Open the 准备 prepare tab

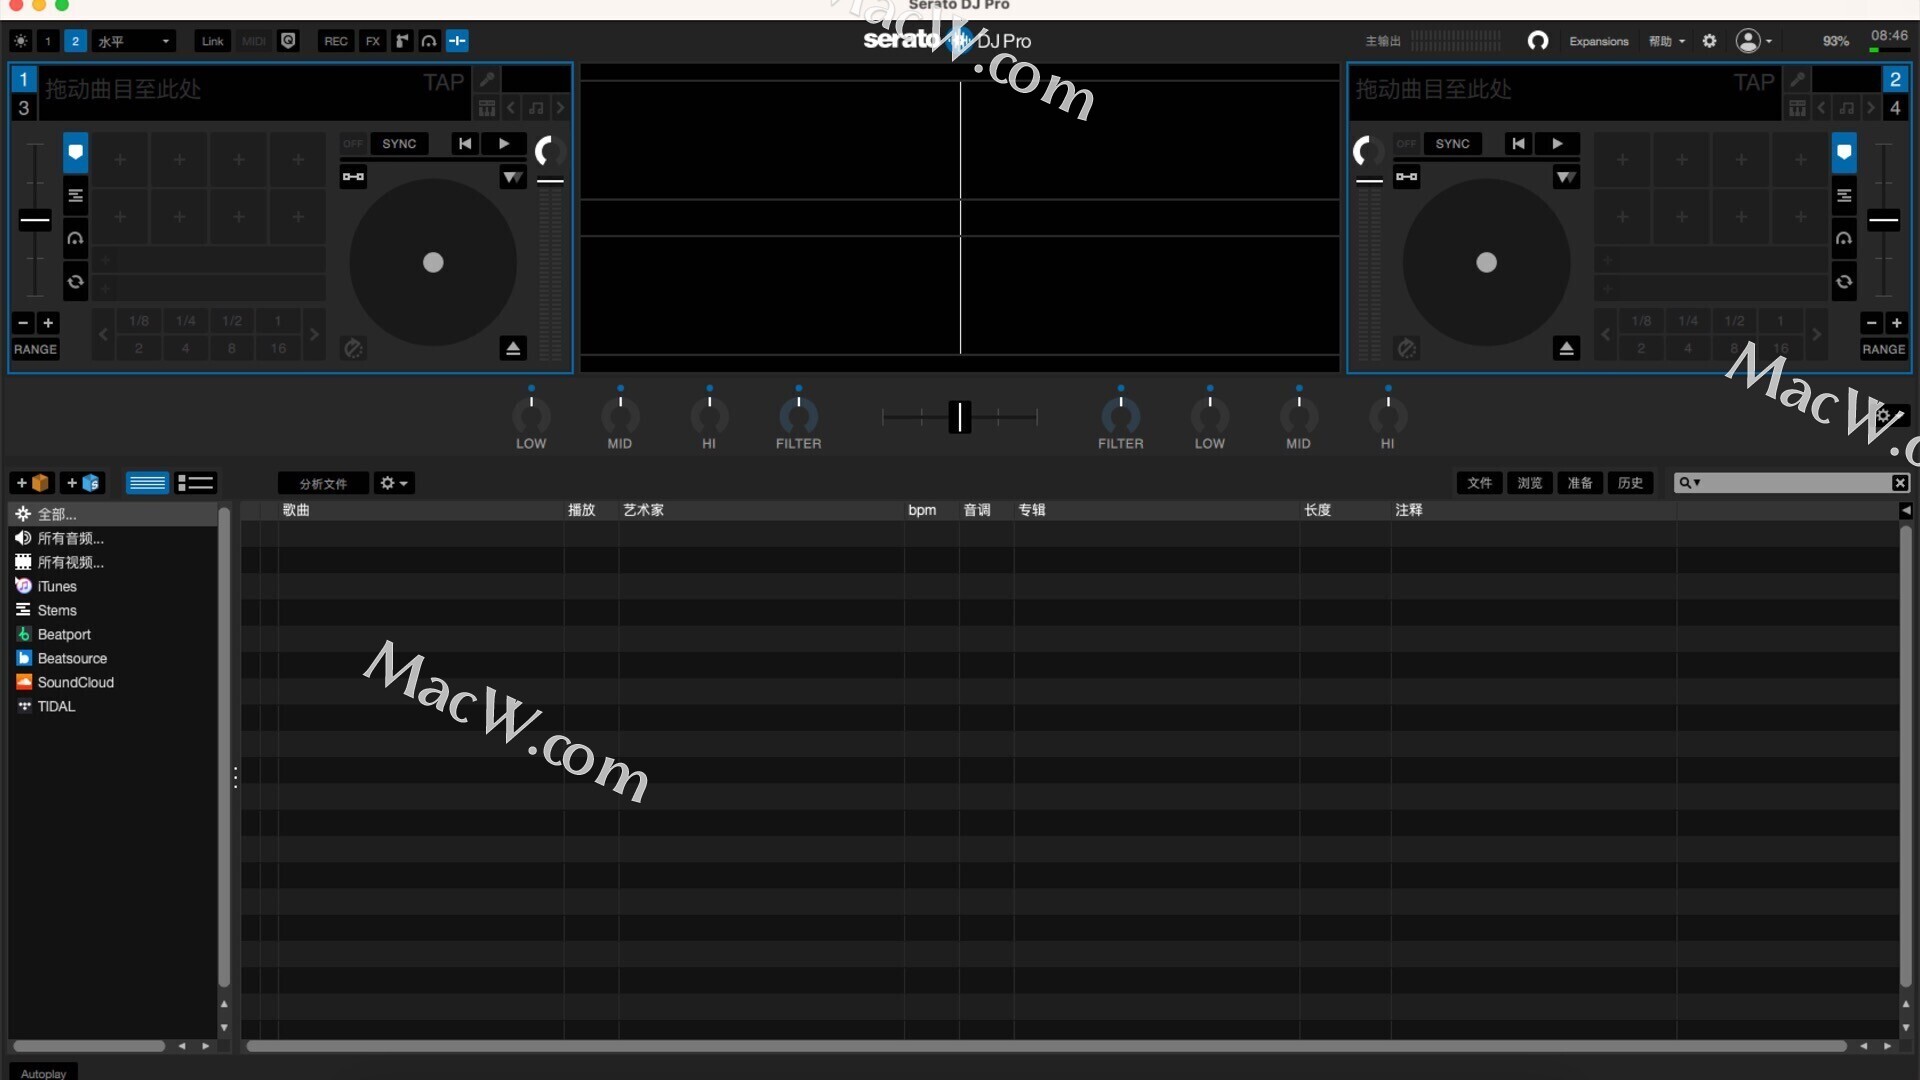point(1580,483)
